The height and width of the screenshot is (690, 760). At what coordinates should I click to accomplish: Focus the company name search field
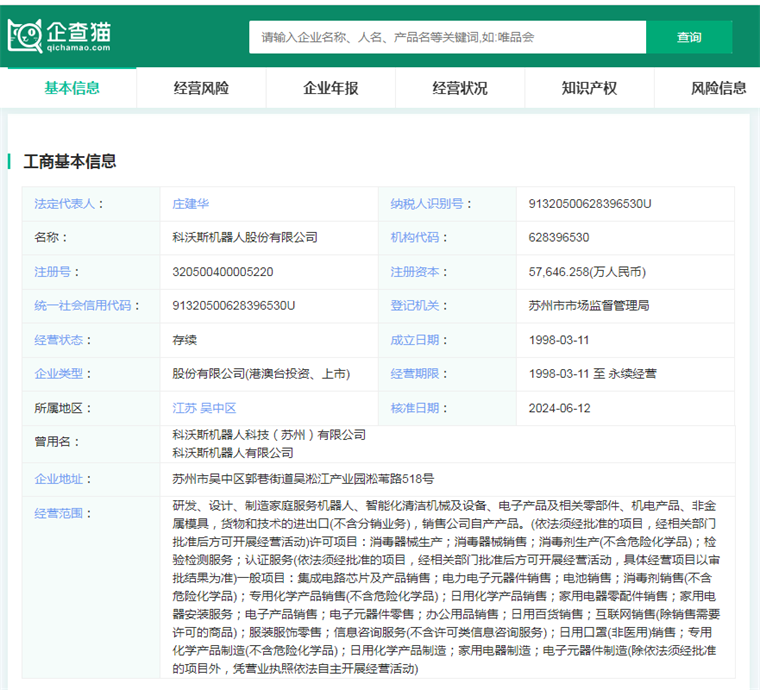pos(447,37)
